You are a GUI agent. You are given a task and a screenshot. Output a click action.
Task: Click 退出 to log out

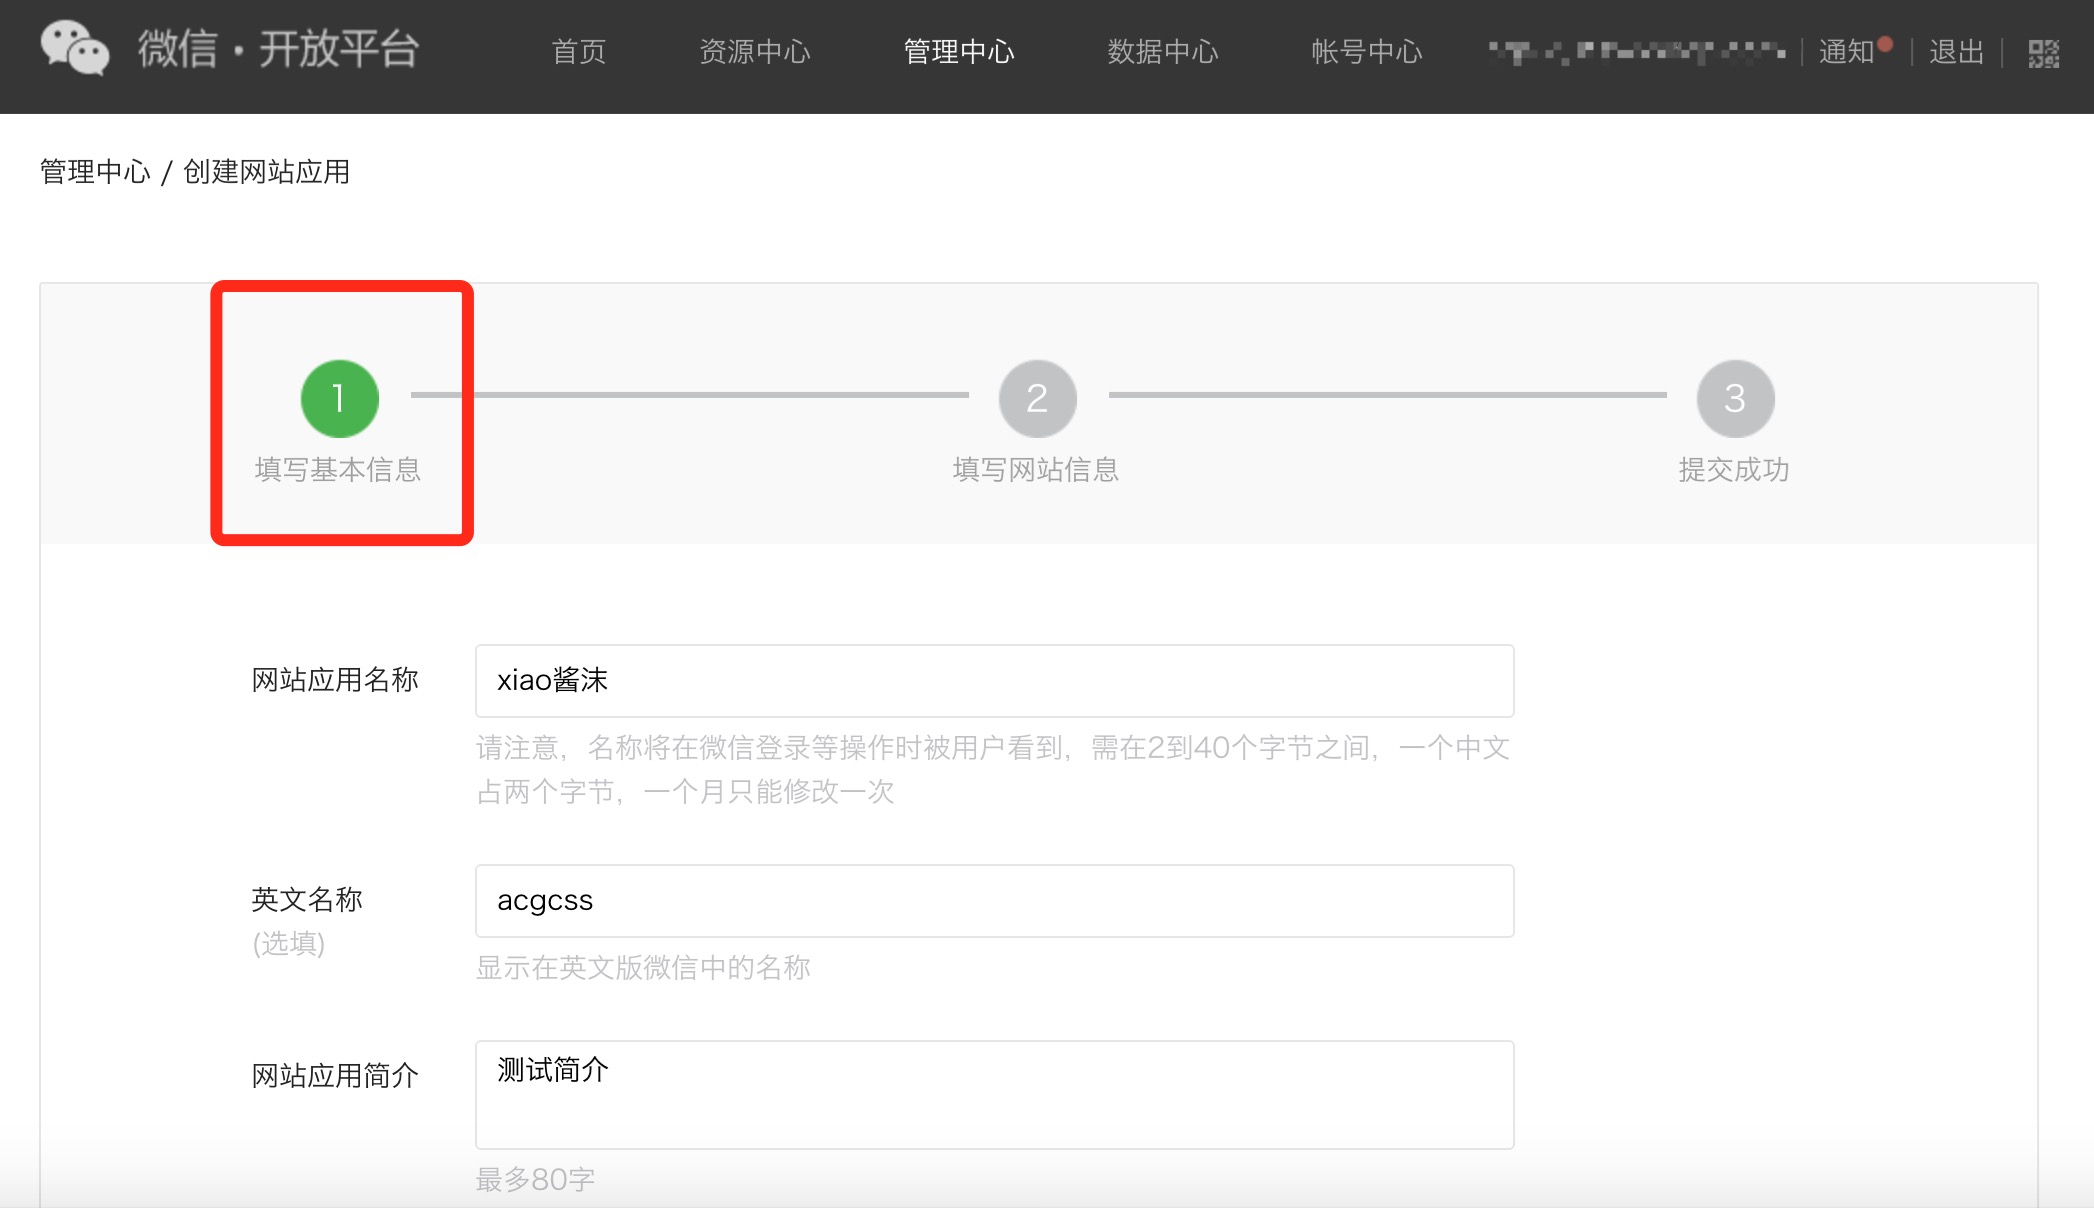[1956, 52]
